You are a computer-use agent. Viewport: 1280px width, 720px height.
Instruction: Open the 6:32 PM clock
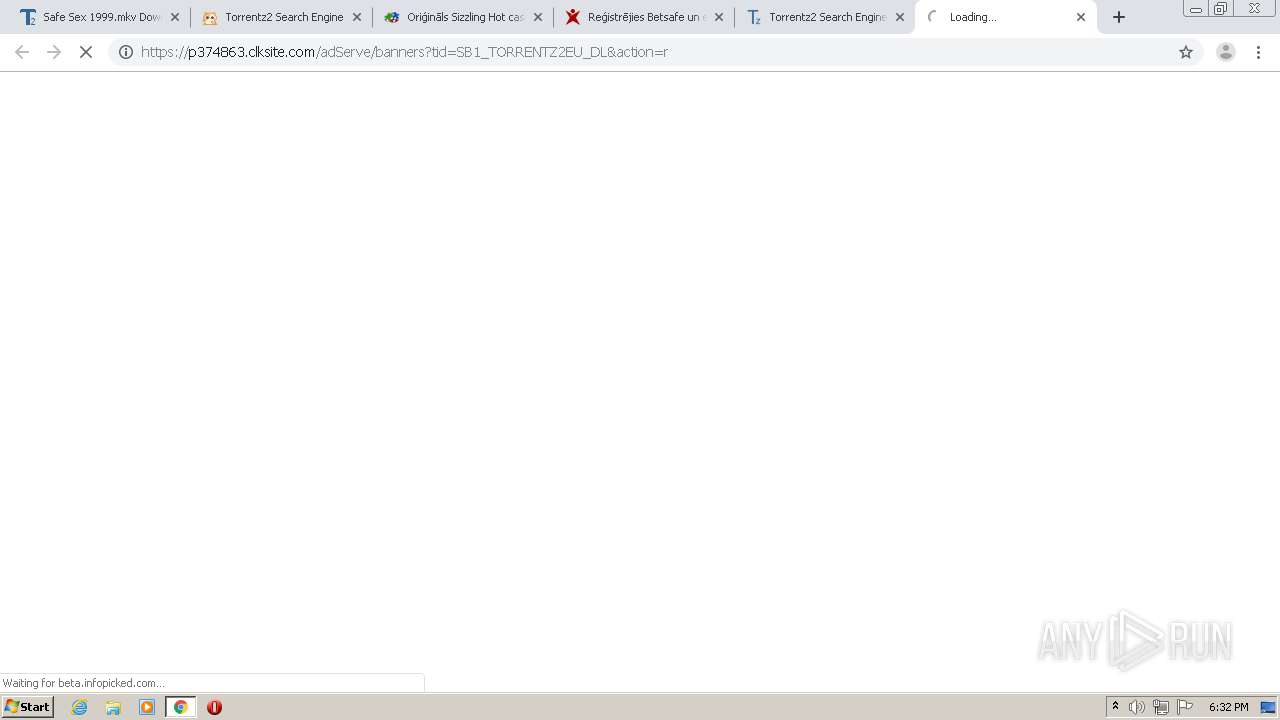(x=1228, y=707)
